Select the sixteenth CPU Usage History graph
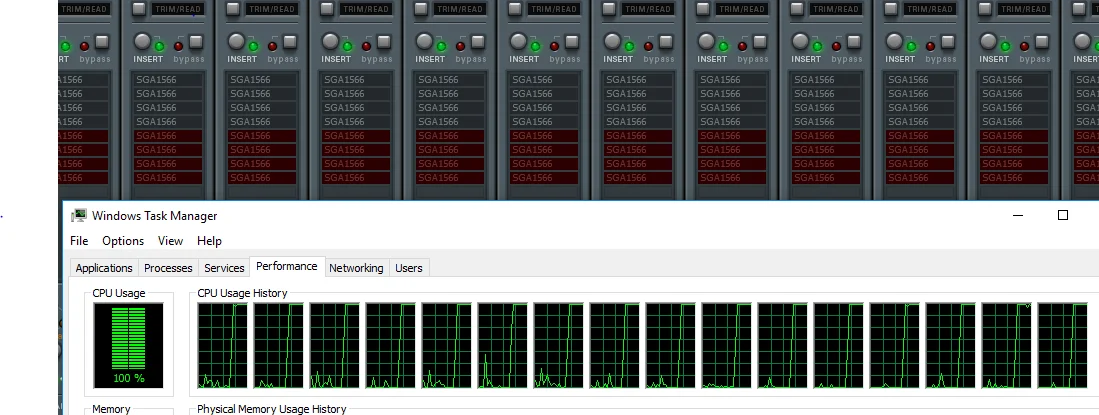 (x=1063, y=346)
